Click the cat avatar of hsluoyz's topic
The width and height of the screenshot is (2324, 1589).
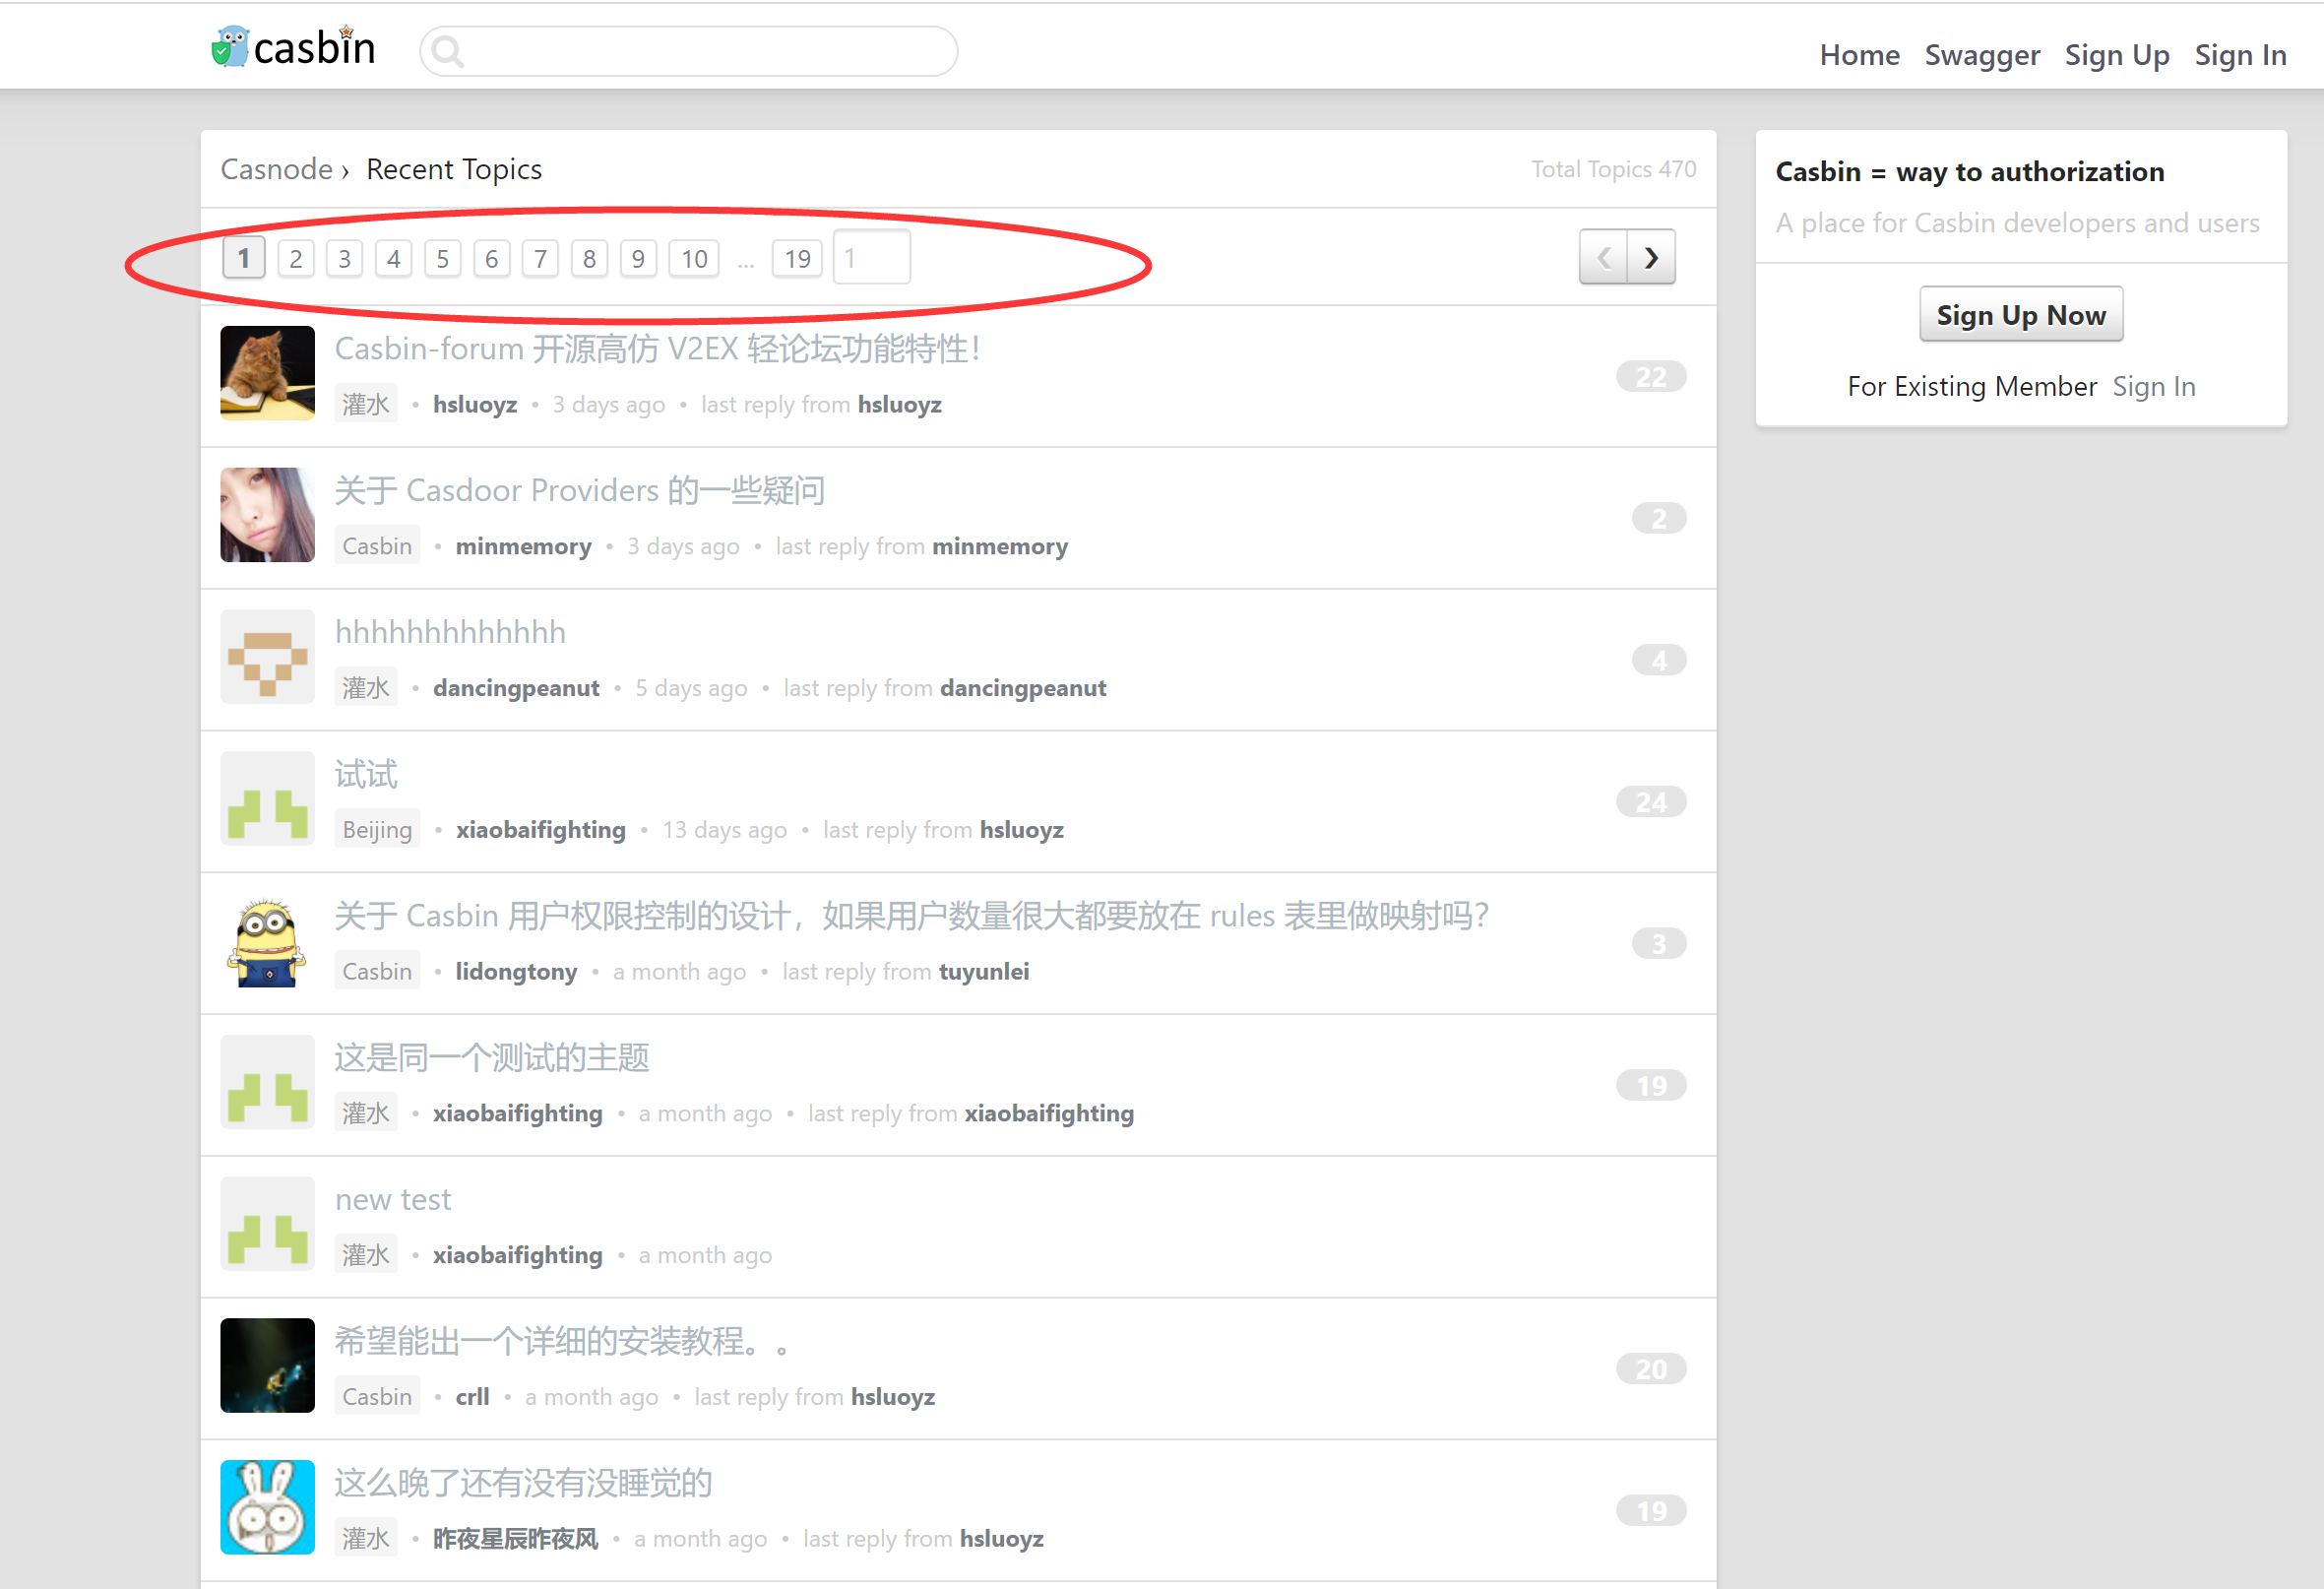(x=266, y=373)
